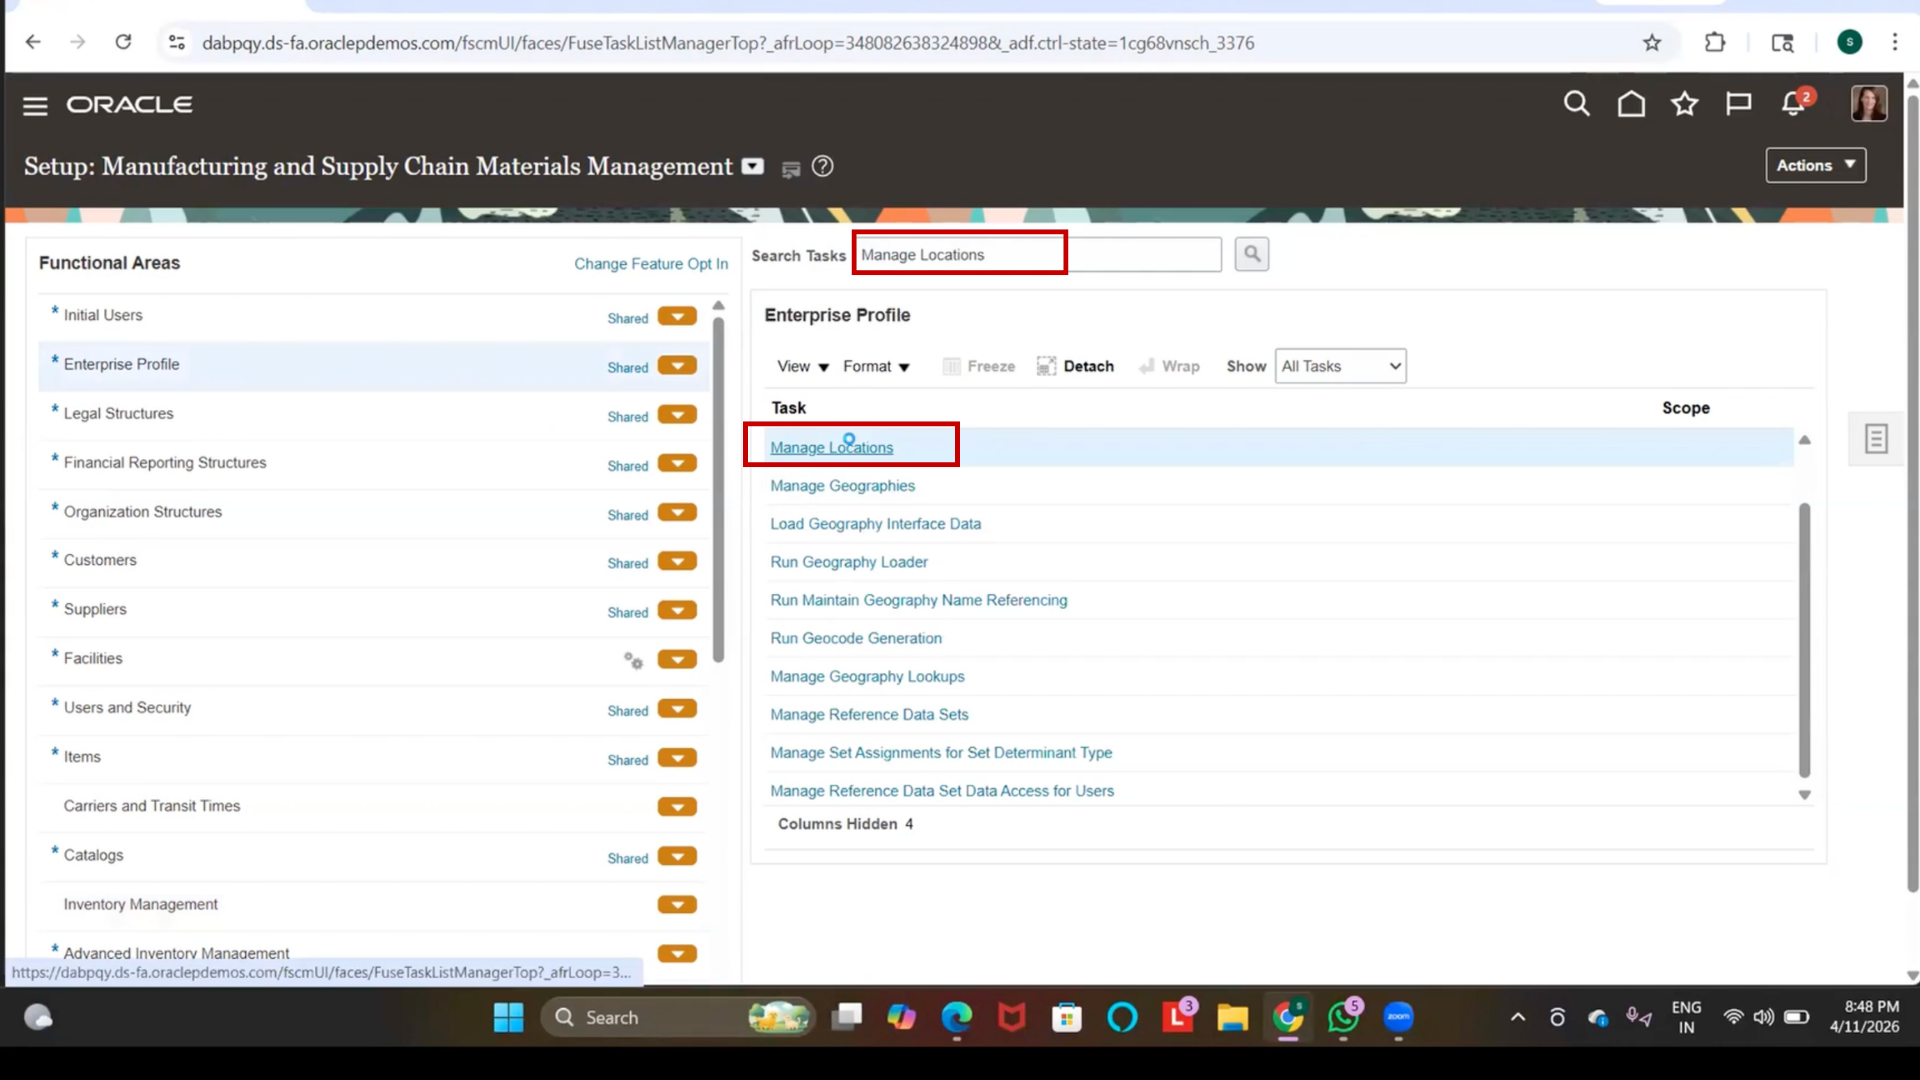Open the user profile avatar menu

[1868, 103]
